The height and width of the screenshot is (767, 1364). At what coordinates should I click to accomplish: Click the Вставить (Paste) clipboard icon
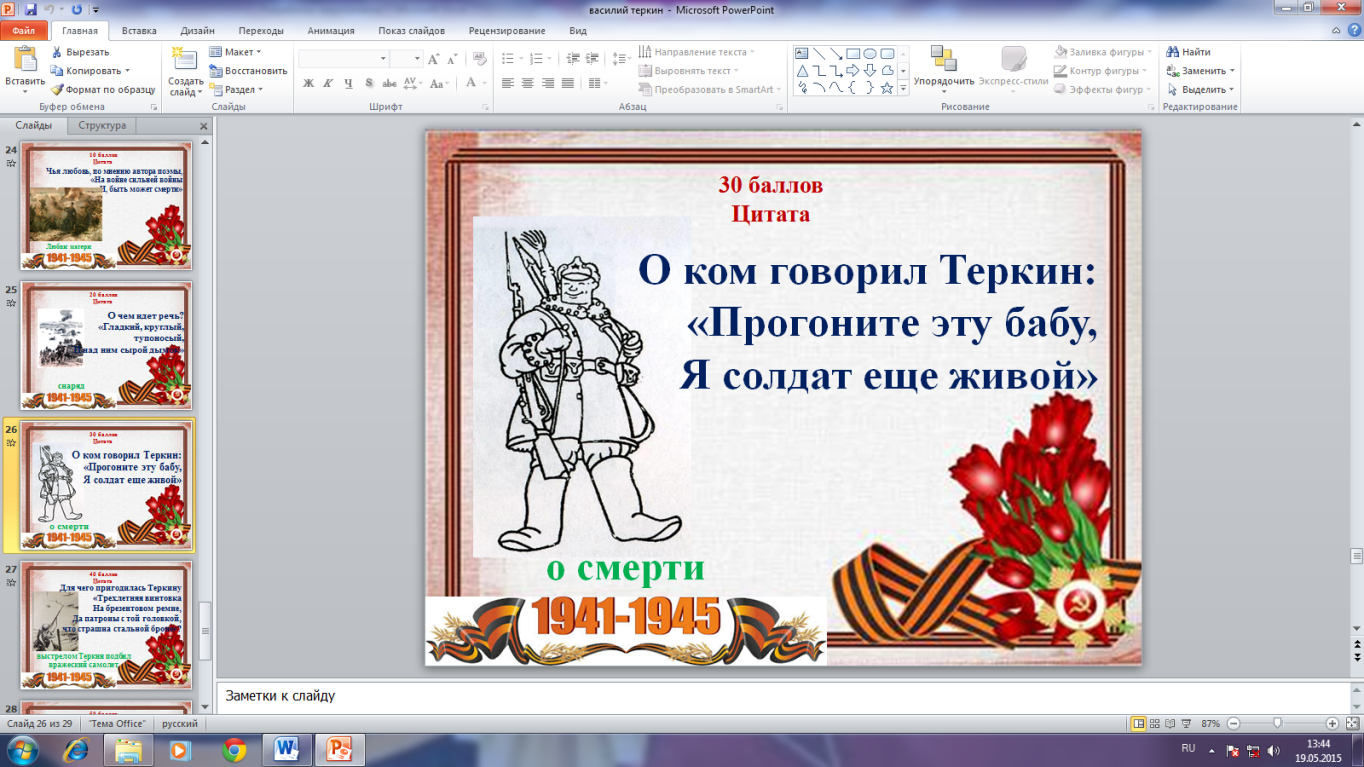[x=24, y=58]
